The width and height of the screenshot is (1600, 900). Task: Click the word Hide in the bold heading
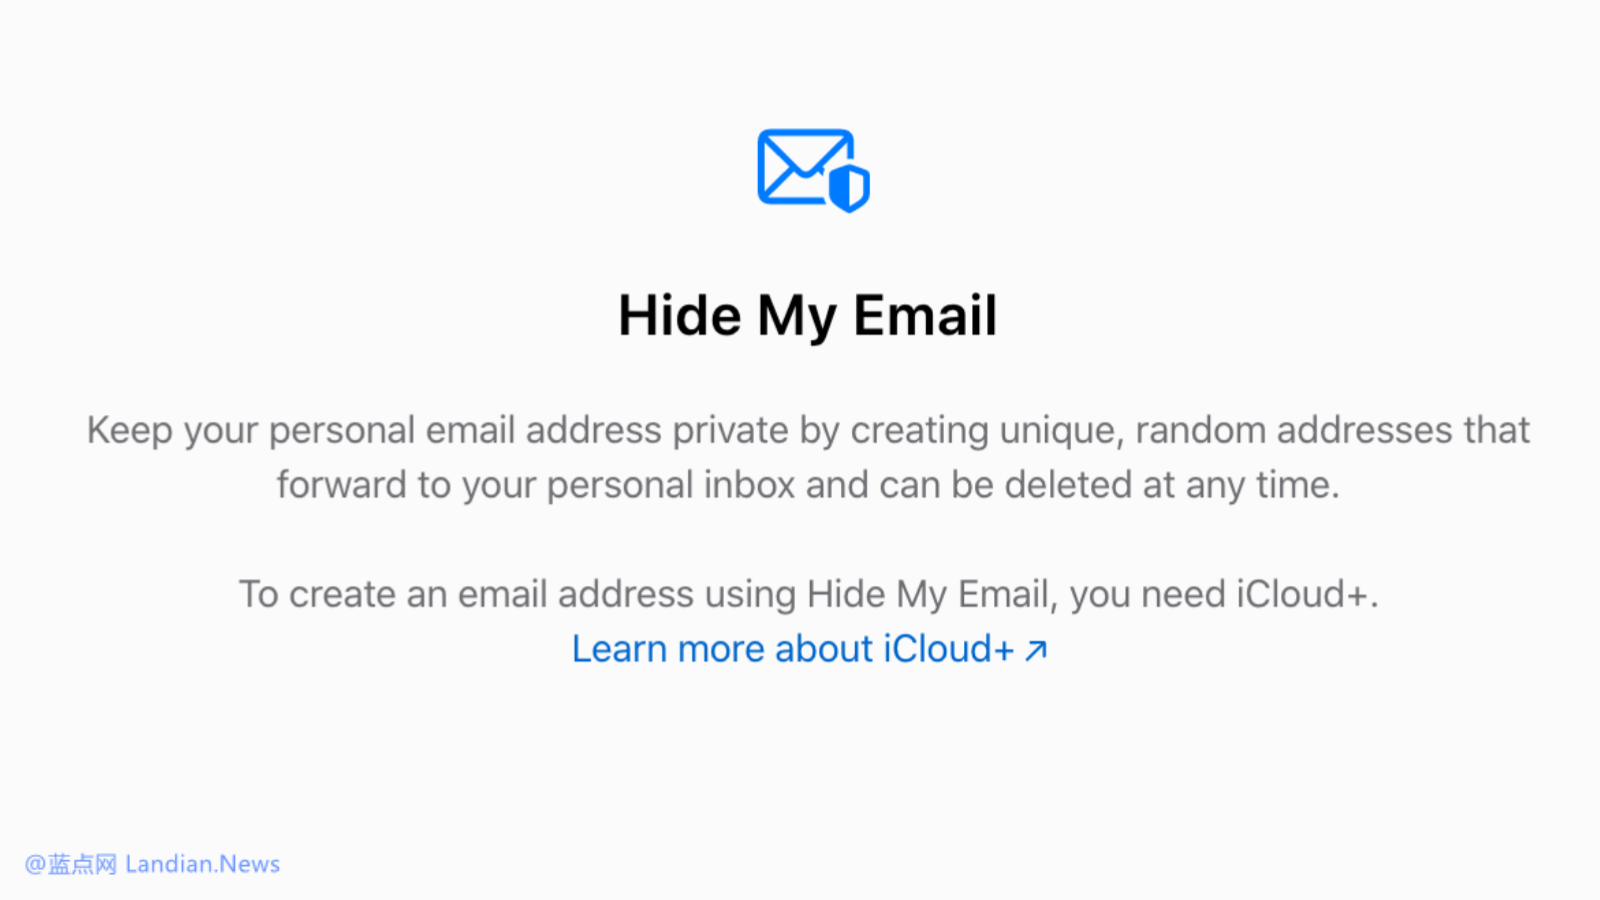point(679,316)
